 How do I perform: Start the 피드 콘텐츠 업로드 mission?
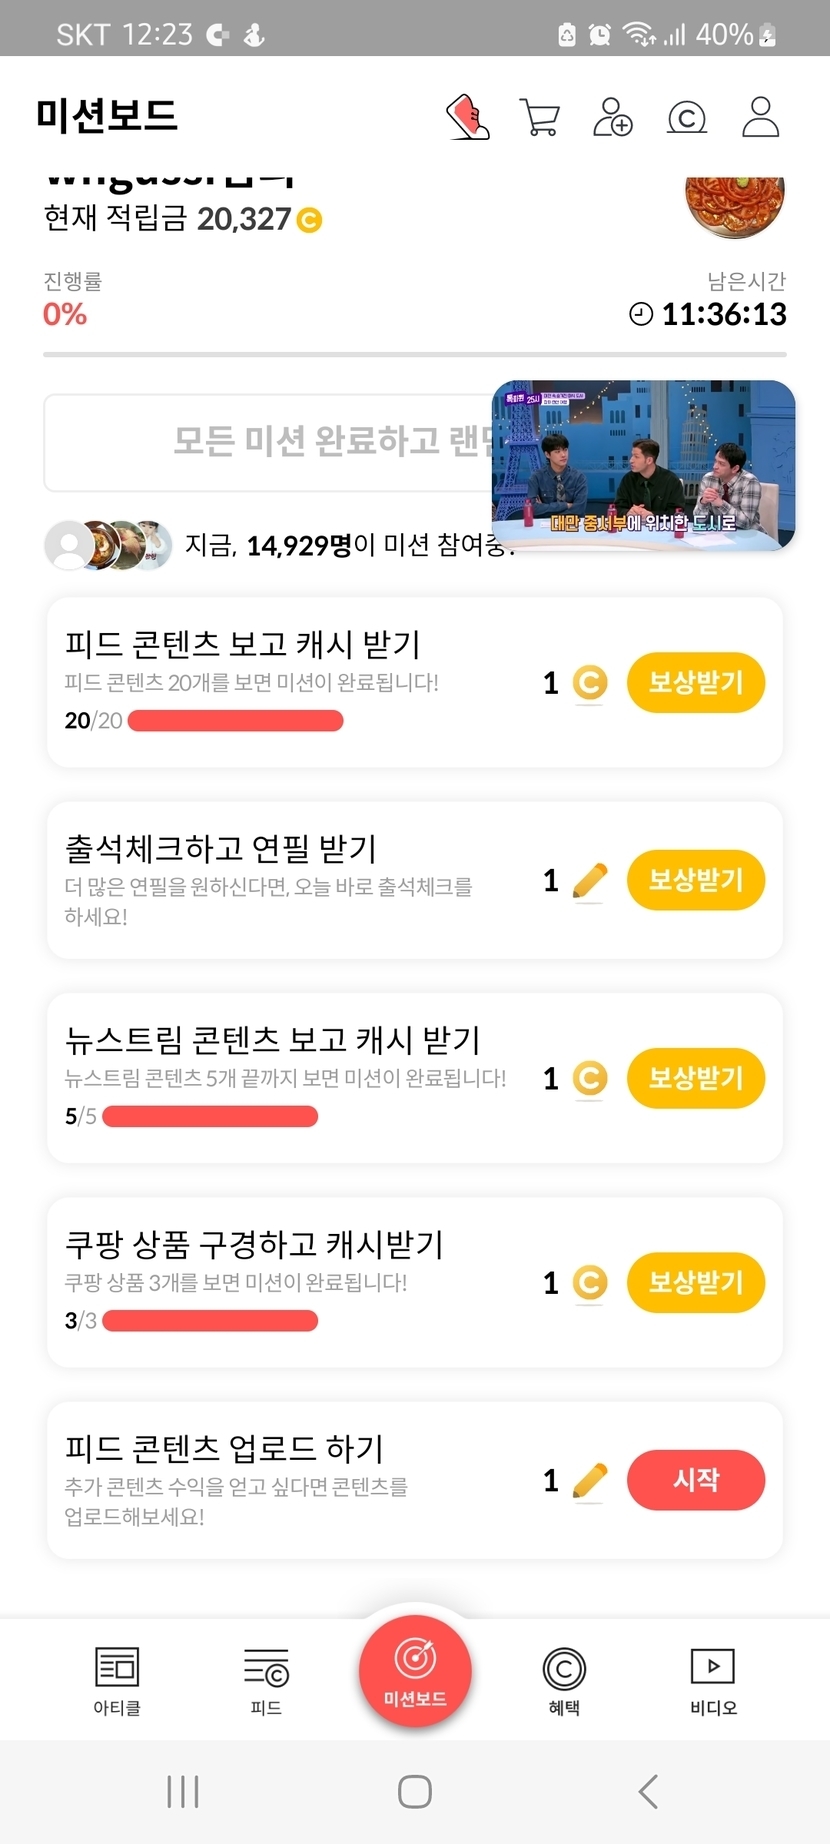(695, 1480)
